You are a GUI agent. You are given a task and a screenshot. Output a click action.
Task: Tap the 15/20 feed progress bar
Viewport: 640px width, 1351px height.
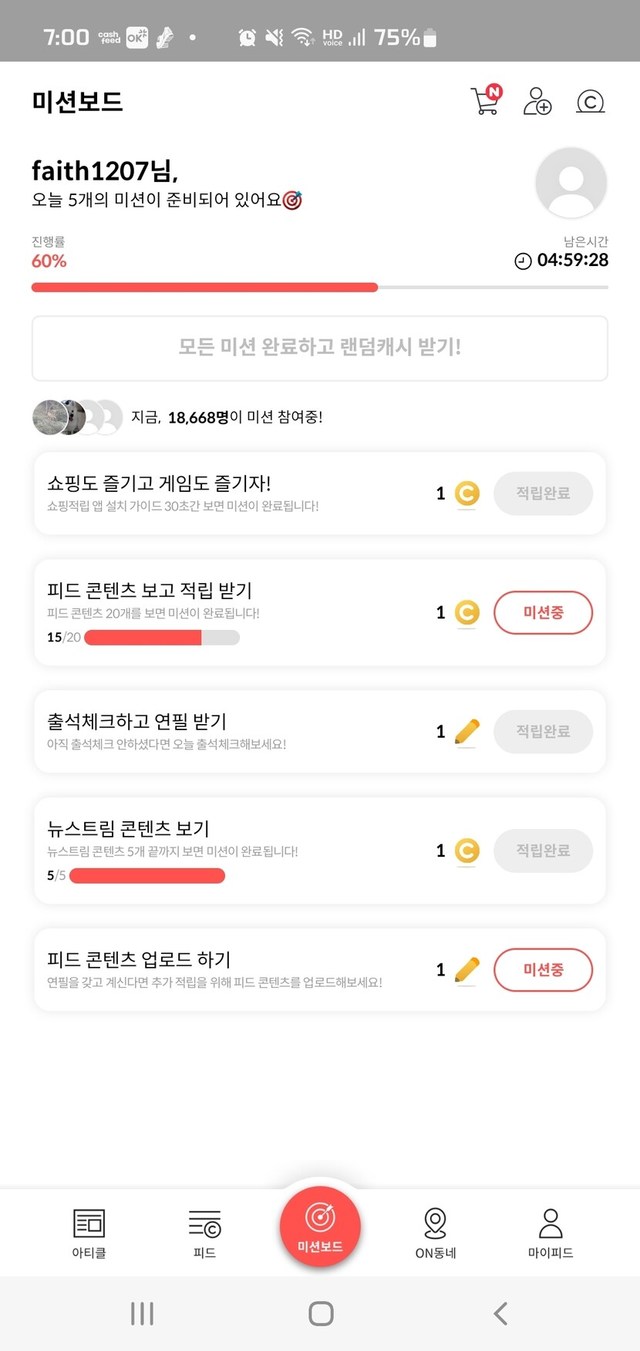162,638
